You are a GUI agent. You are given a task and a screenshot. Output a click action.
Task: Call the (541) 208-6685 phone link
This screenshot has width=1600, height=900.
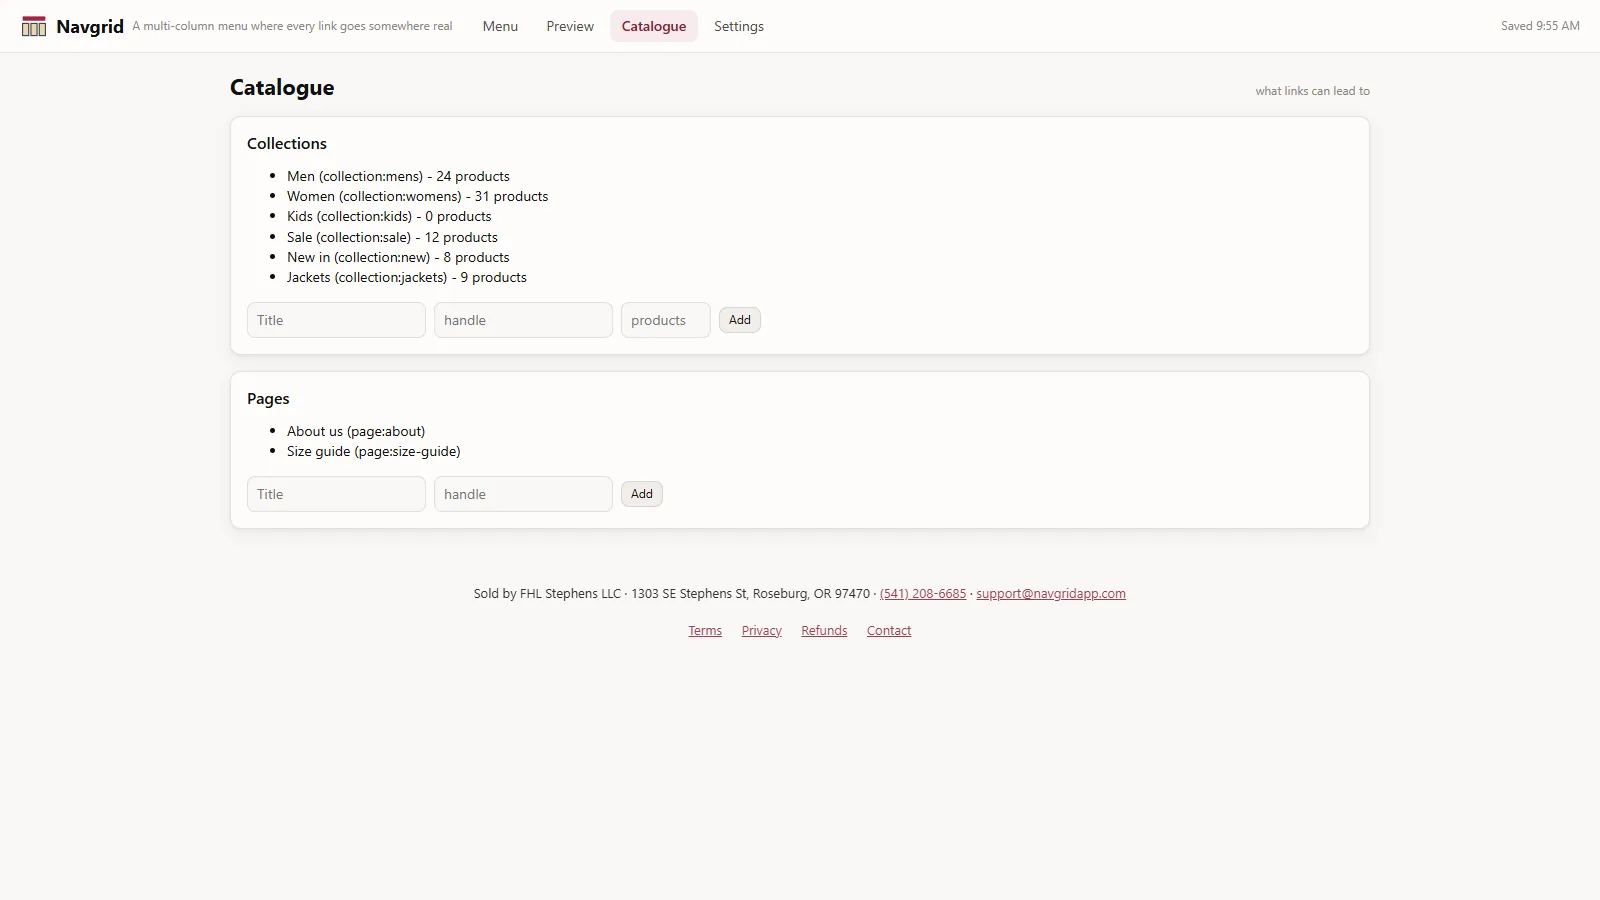point(923,593)
